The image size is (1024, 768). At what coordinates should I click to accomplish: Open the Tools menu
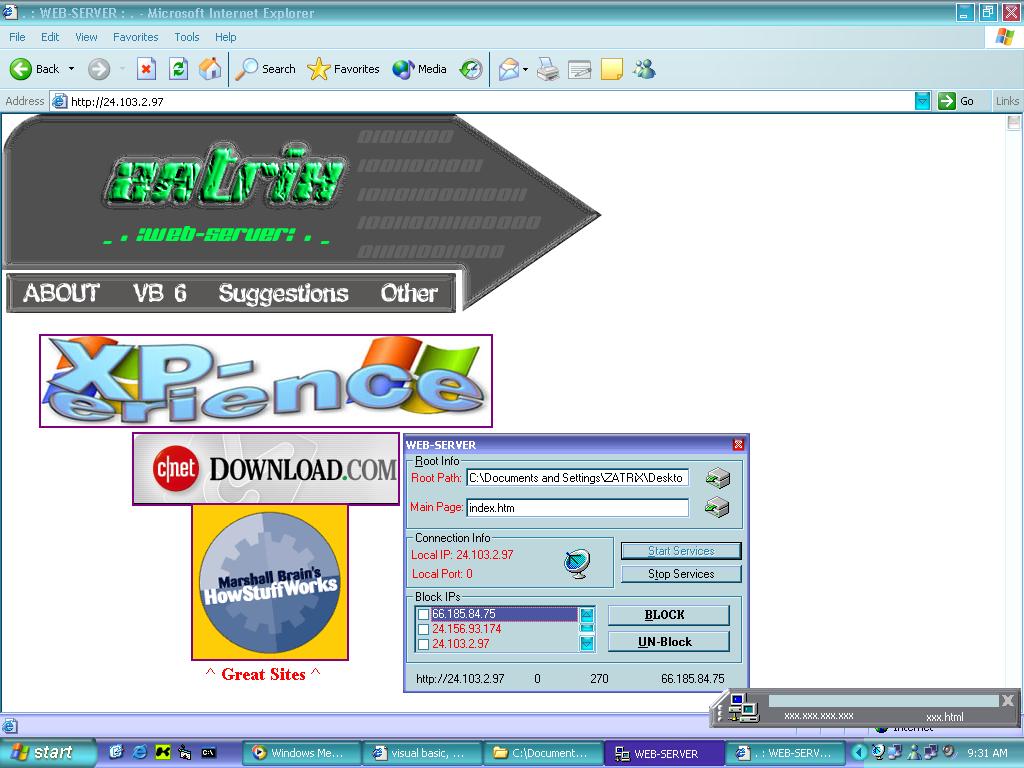[187, 37]
